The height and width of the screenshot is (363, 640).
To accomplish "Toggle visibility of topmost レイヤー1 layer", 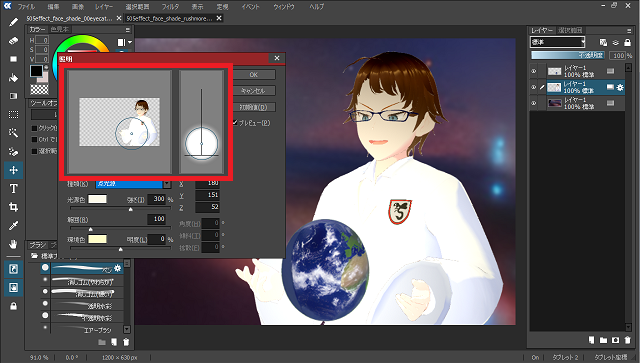I will click(x=533, y=71).
